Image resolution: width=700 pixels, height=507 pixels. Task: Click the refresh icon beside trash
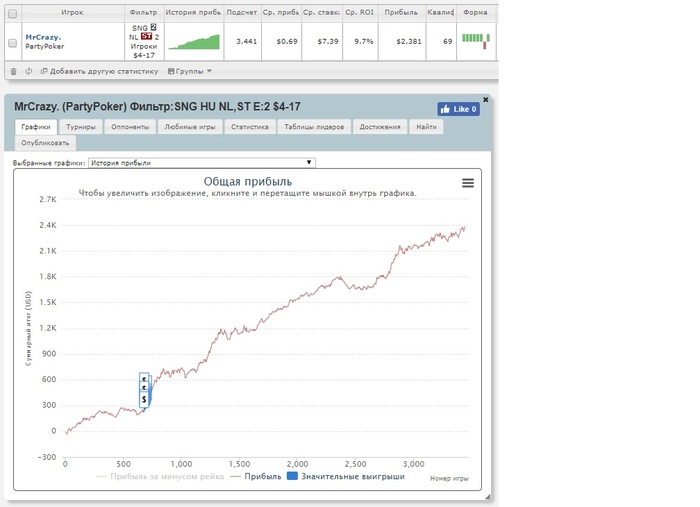[x=29, y=71]
